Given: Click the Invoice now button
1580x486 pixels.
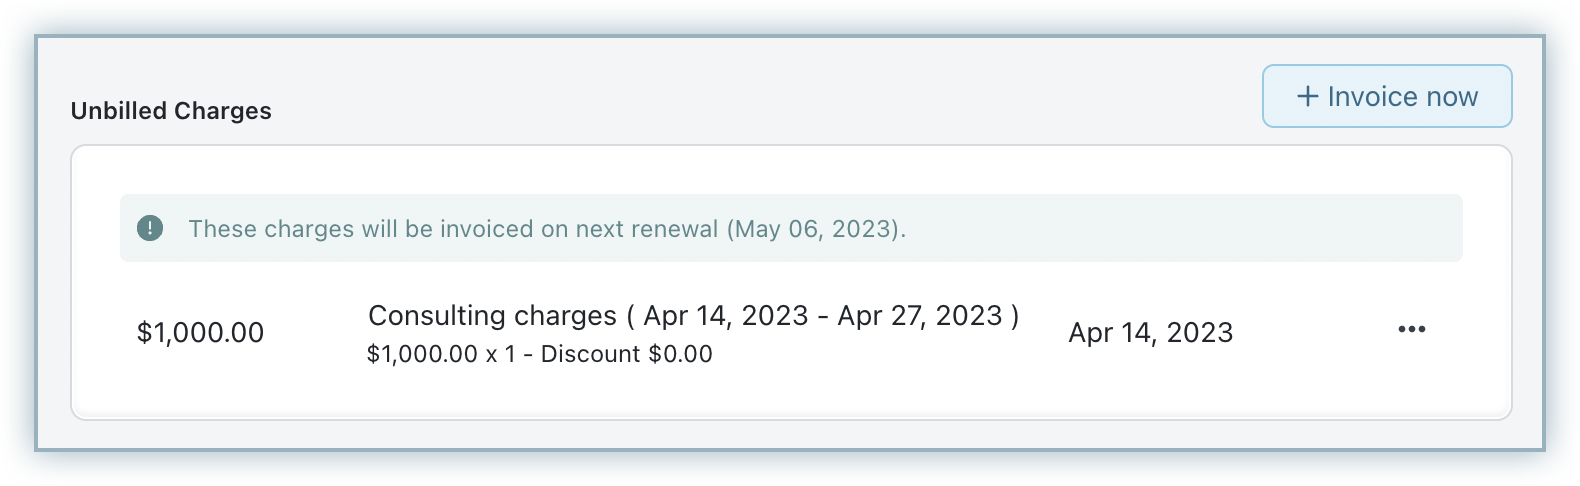Looking at the screenshot, I should click(x=1386, y=97).
